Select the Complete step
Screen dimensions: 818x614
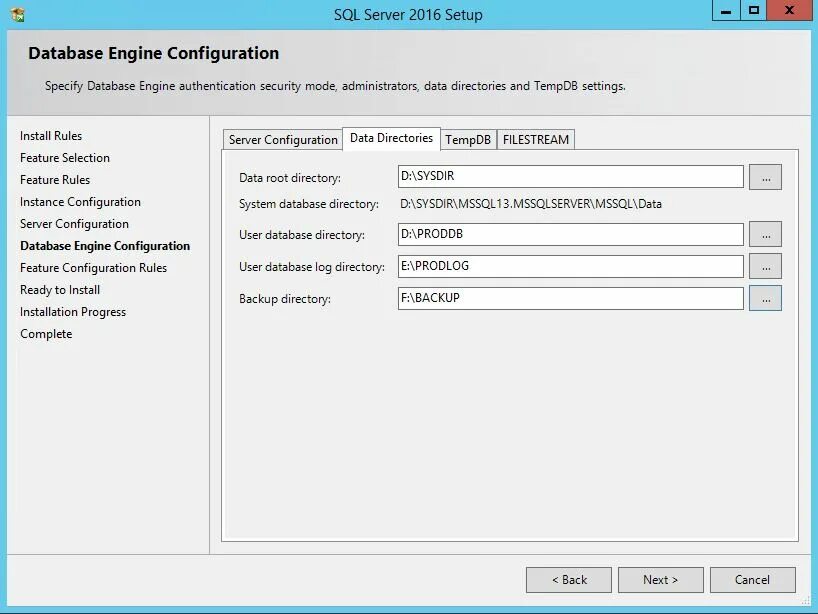point(46,334)
